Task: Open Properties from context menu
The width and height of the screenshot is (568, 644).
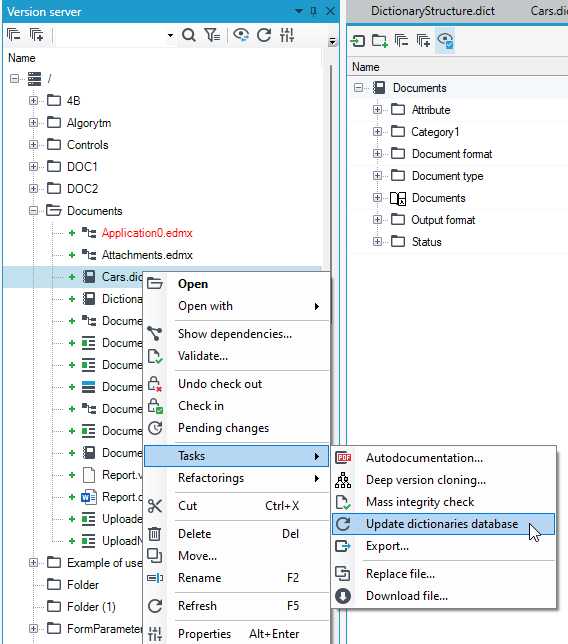Action: point(237,634)
